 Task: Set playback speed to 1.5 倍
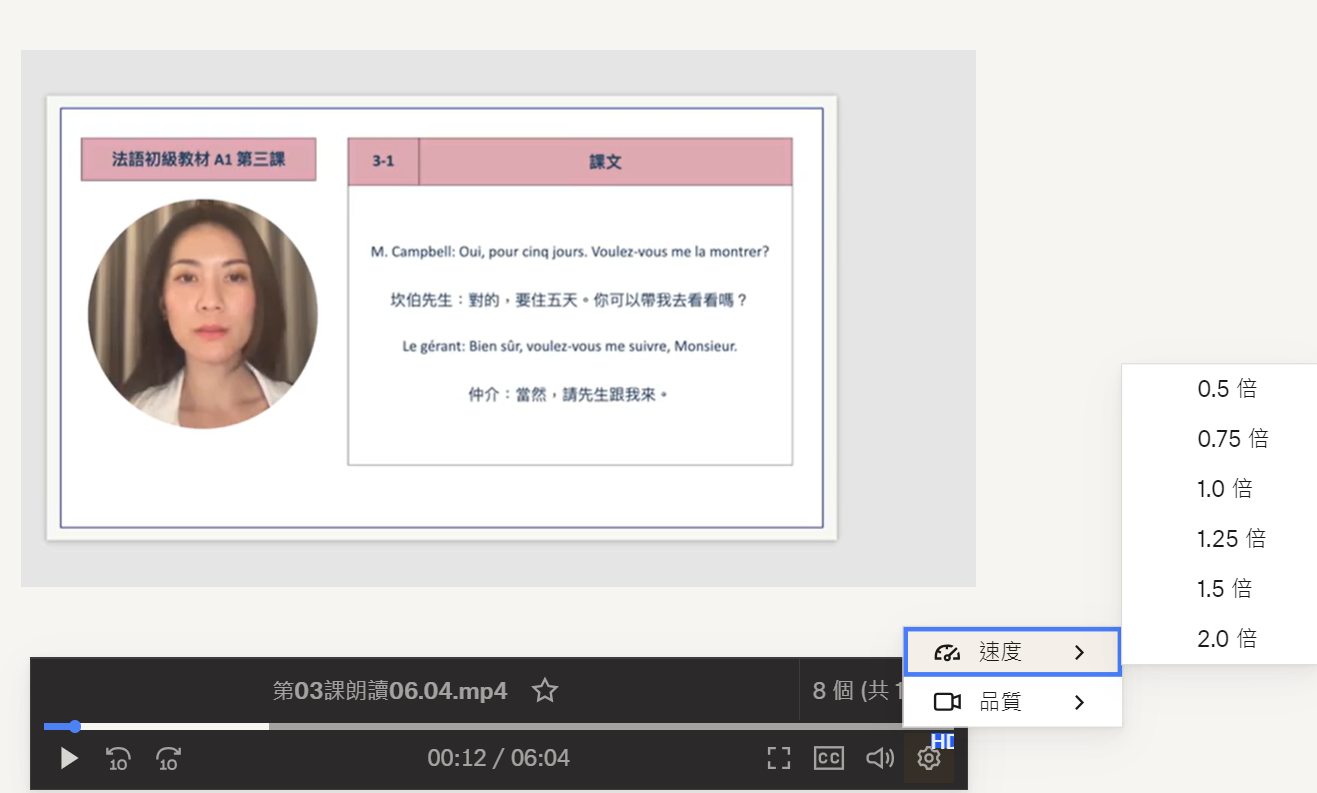(1225, 589)
